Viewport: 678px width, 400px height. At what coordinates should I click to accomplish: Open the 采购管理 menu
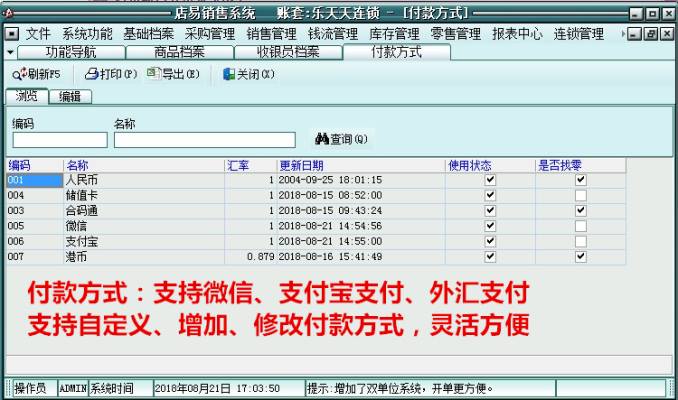click(x=210, y=34)
